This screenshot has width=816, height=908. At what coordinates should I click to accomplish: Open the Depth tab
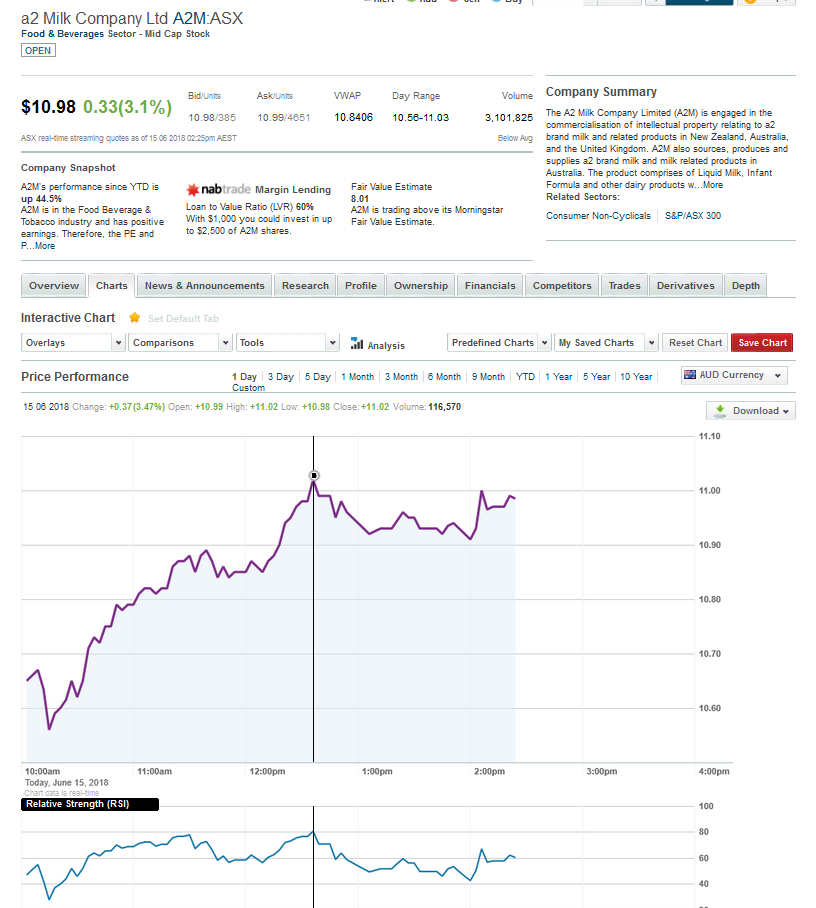click(746, 285)
